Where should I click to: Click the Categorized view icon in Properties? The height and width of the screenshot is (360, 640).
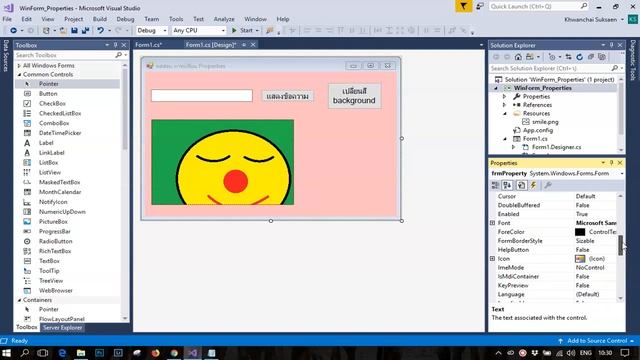click(x=495, y=185)
